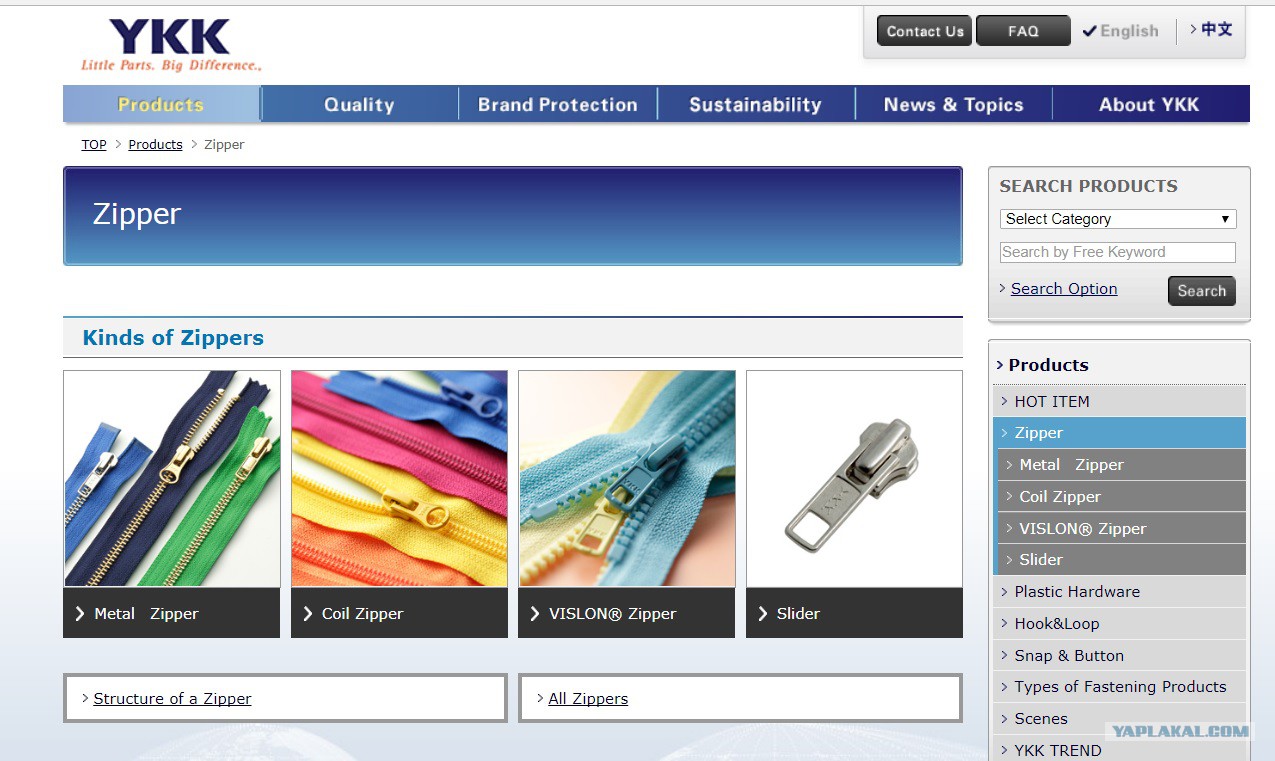Select Types of Fastening Products

pos(1120,687)
